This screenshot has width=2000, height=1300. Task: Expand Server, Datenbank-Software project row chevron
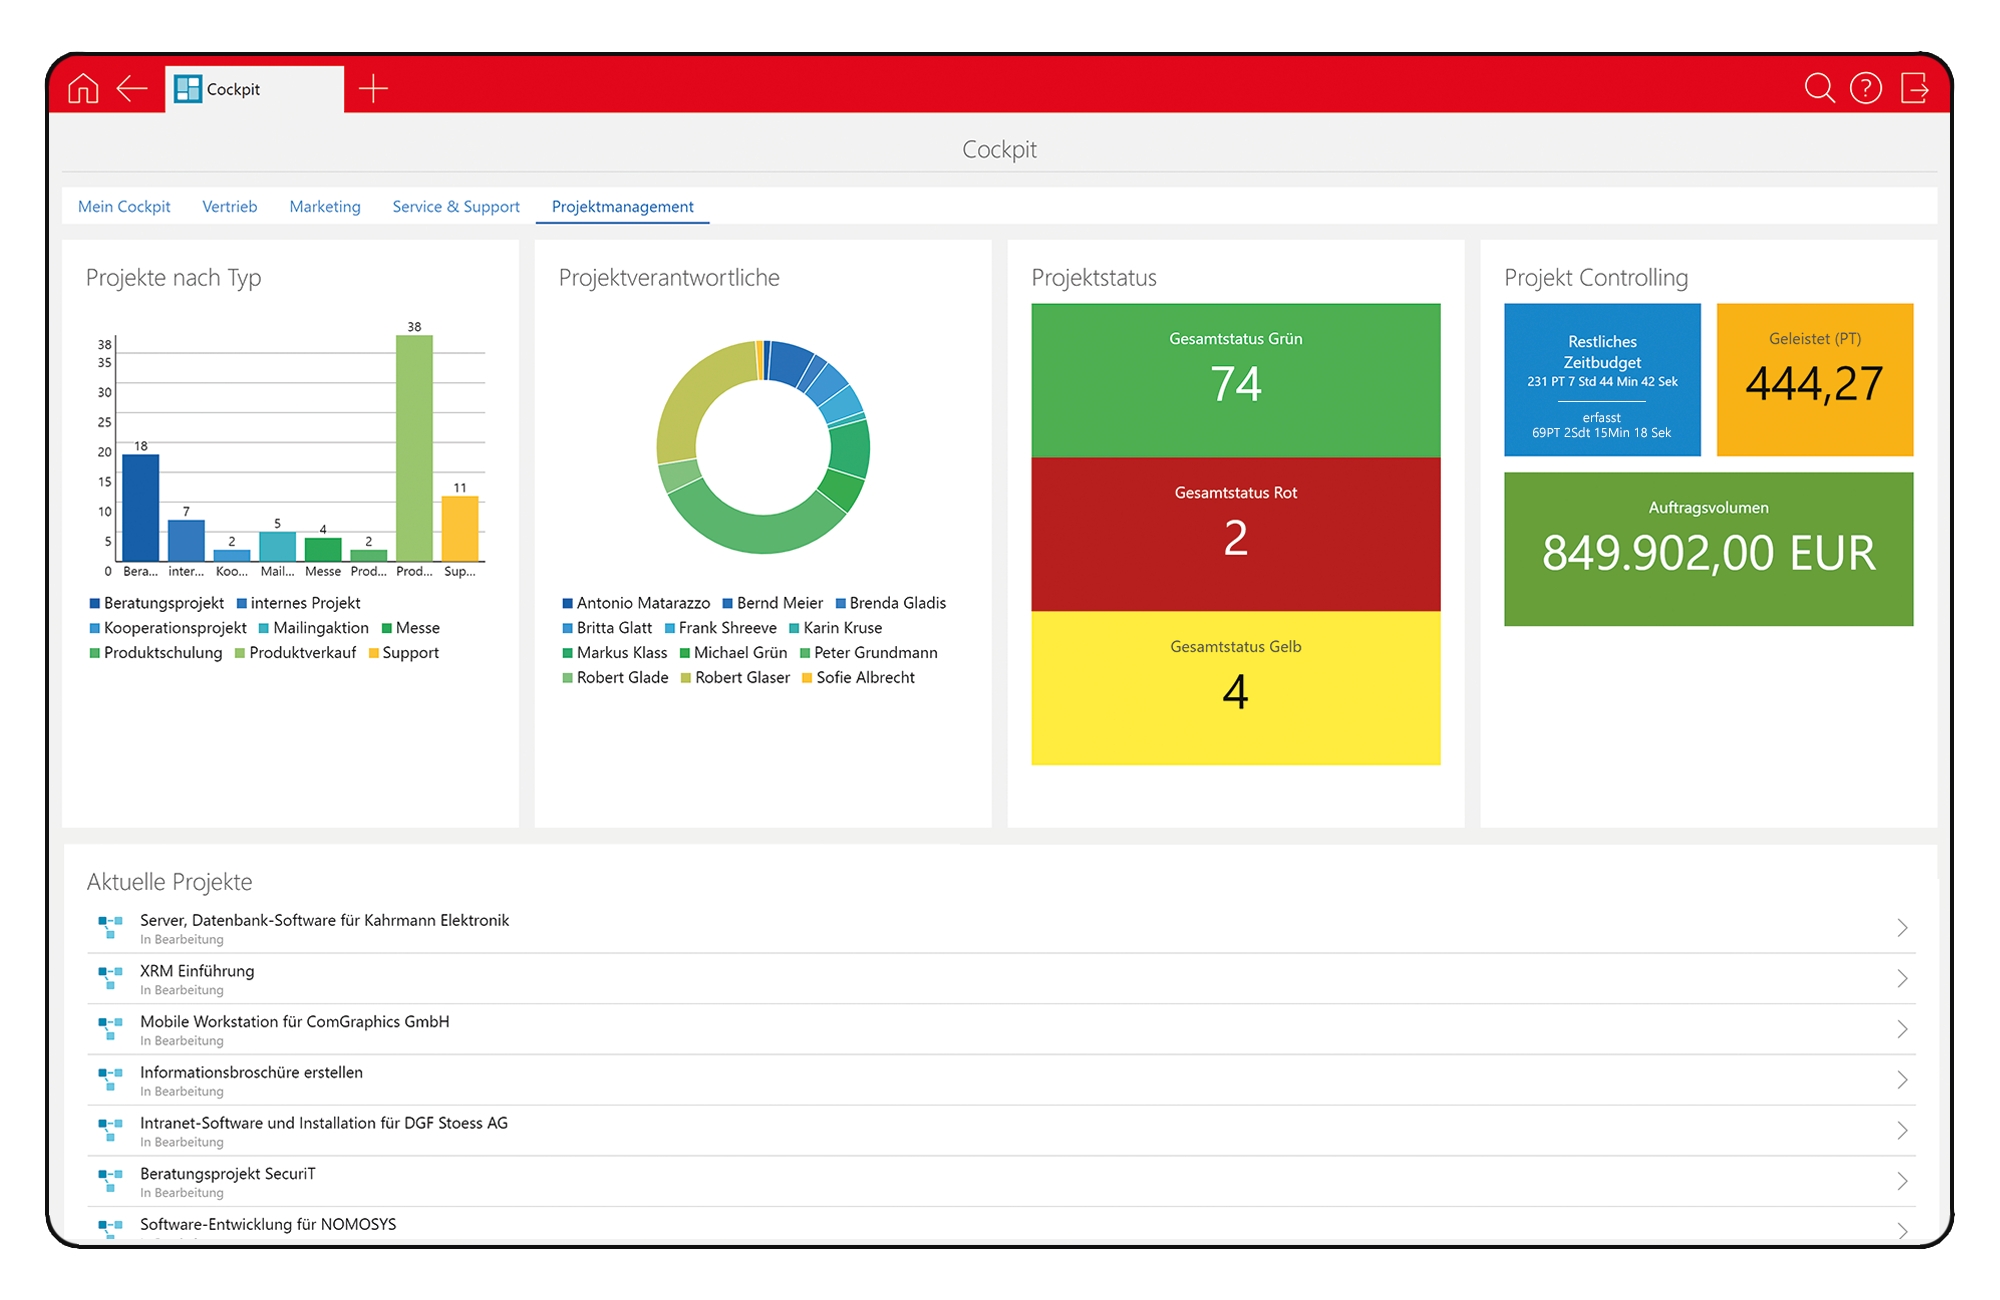coord(1902,928)
